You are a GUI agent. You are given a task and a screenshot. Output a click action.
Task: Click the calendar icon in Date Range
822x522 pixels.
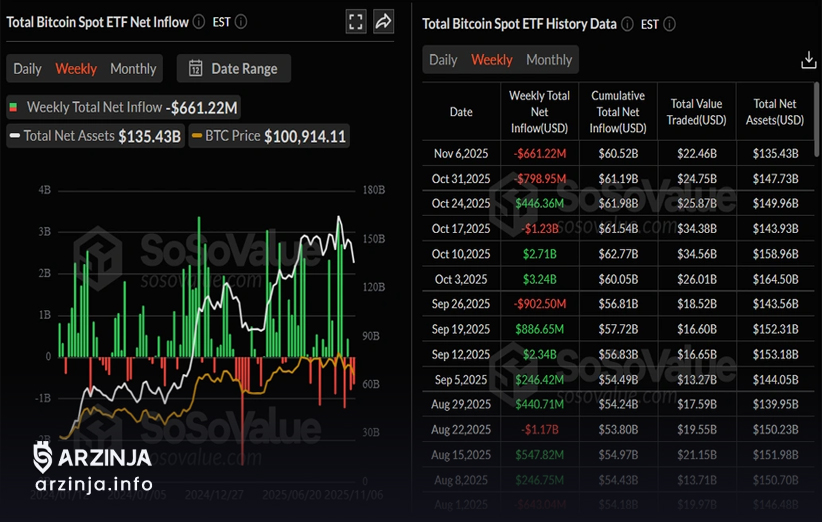[x=195, y=69]
